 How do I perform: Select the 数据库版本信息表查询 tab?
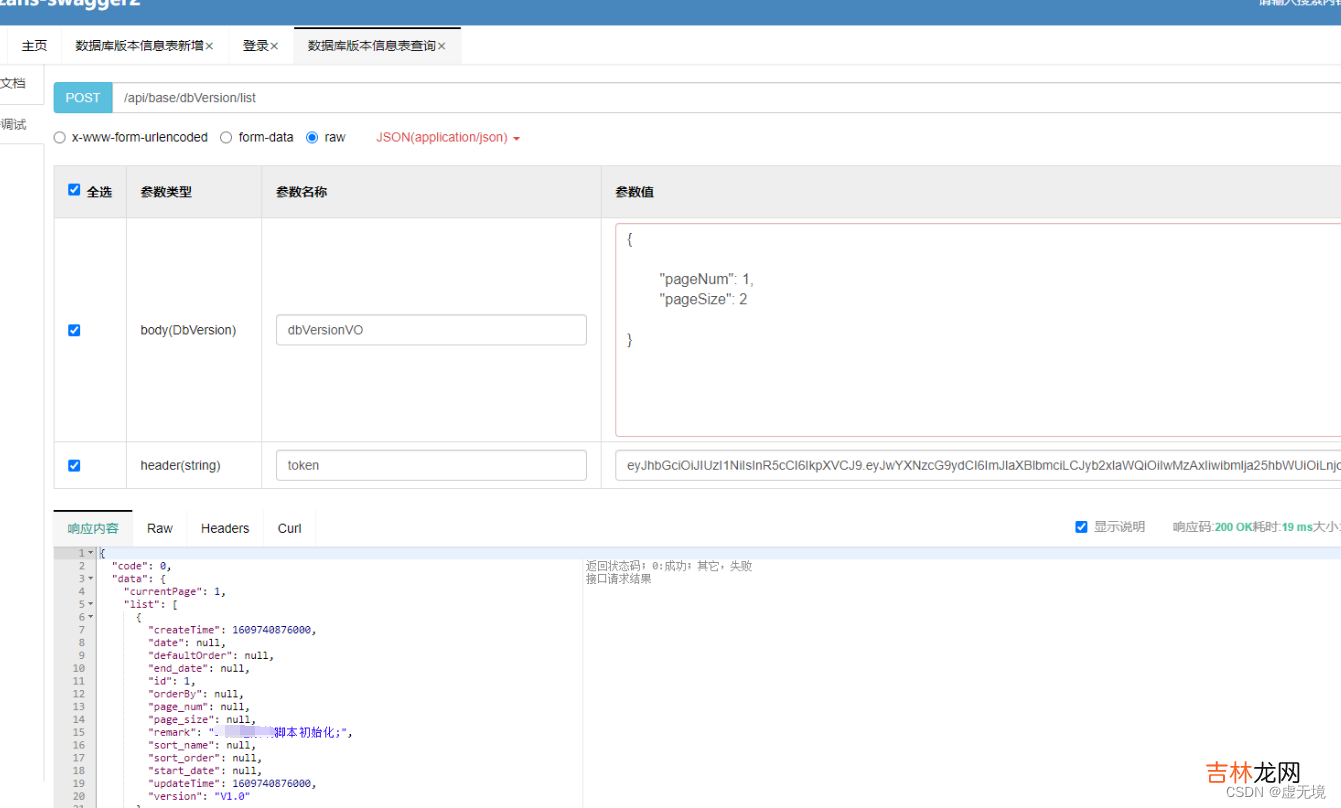point(371,46)
